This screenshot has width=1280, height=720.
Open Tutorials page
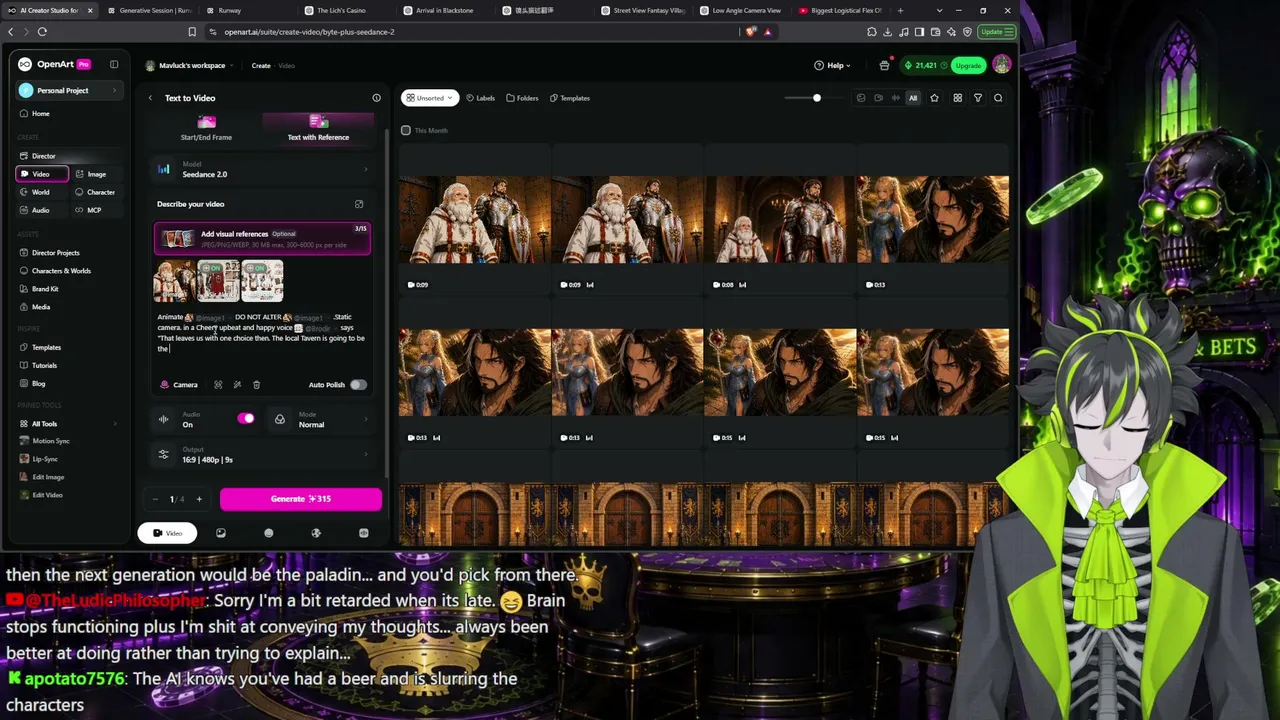click(x=44, y=365)
